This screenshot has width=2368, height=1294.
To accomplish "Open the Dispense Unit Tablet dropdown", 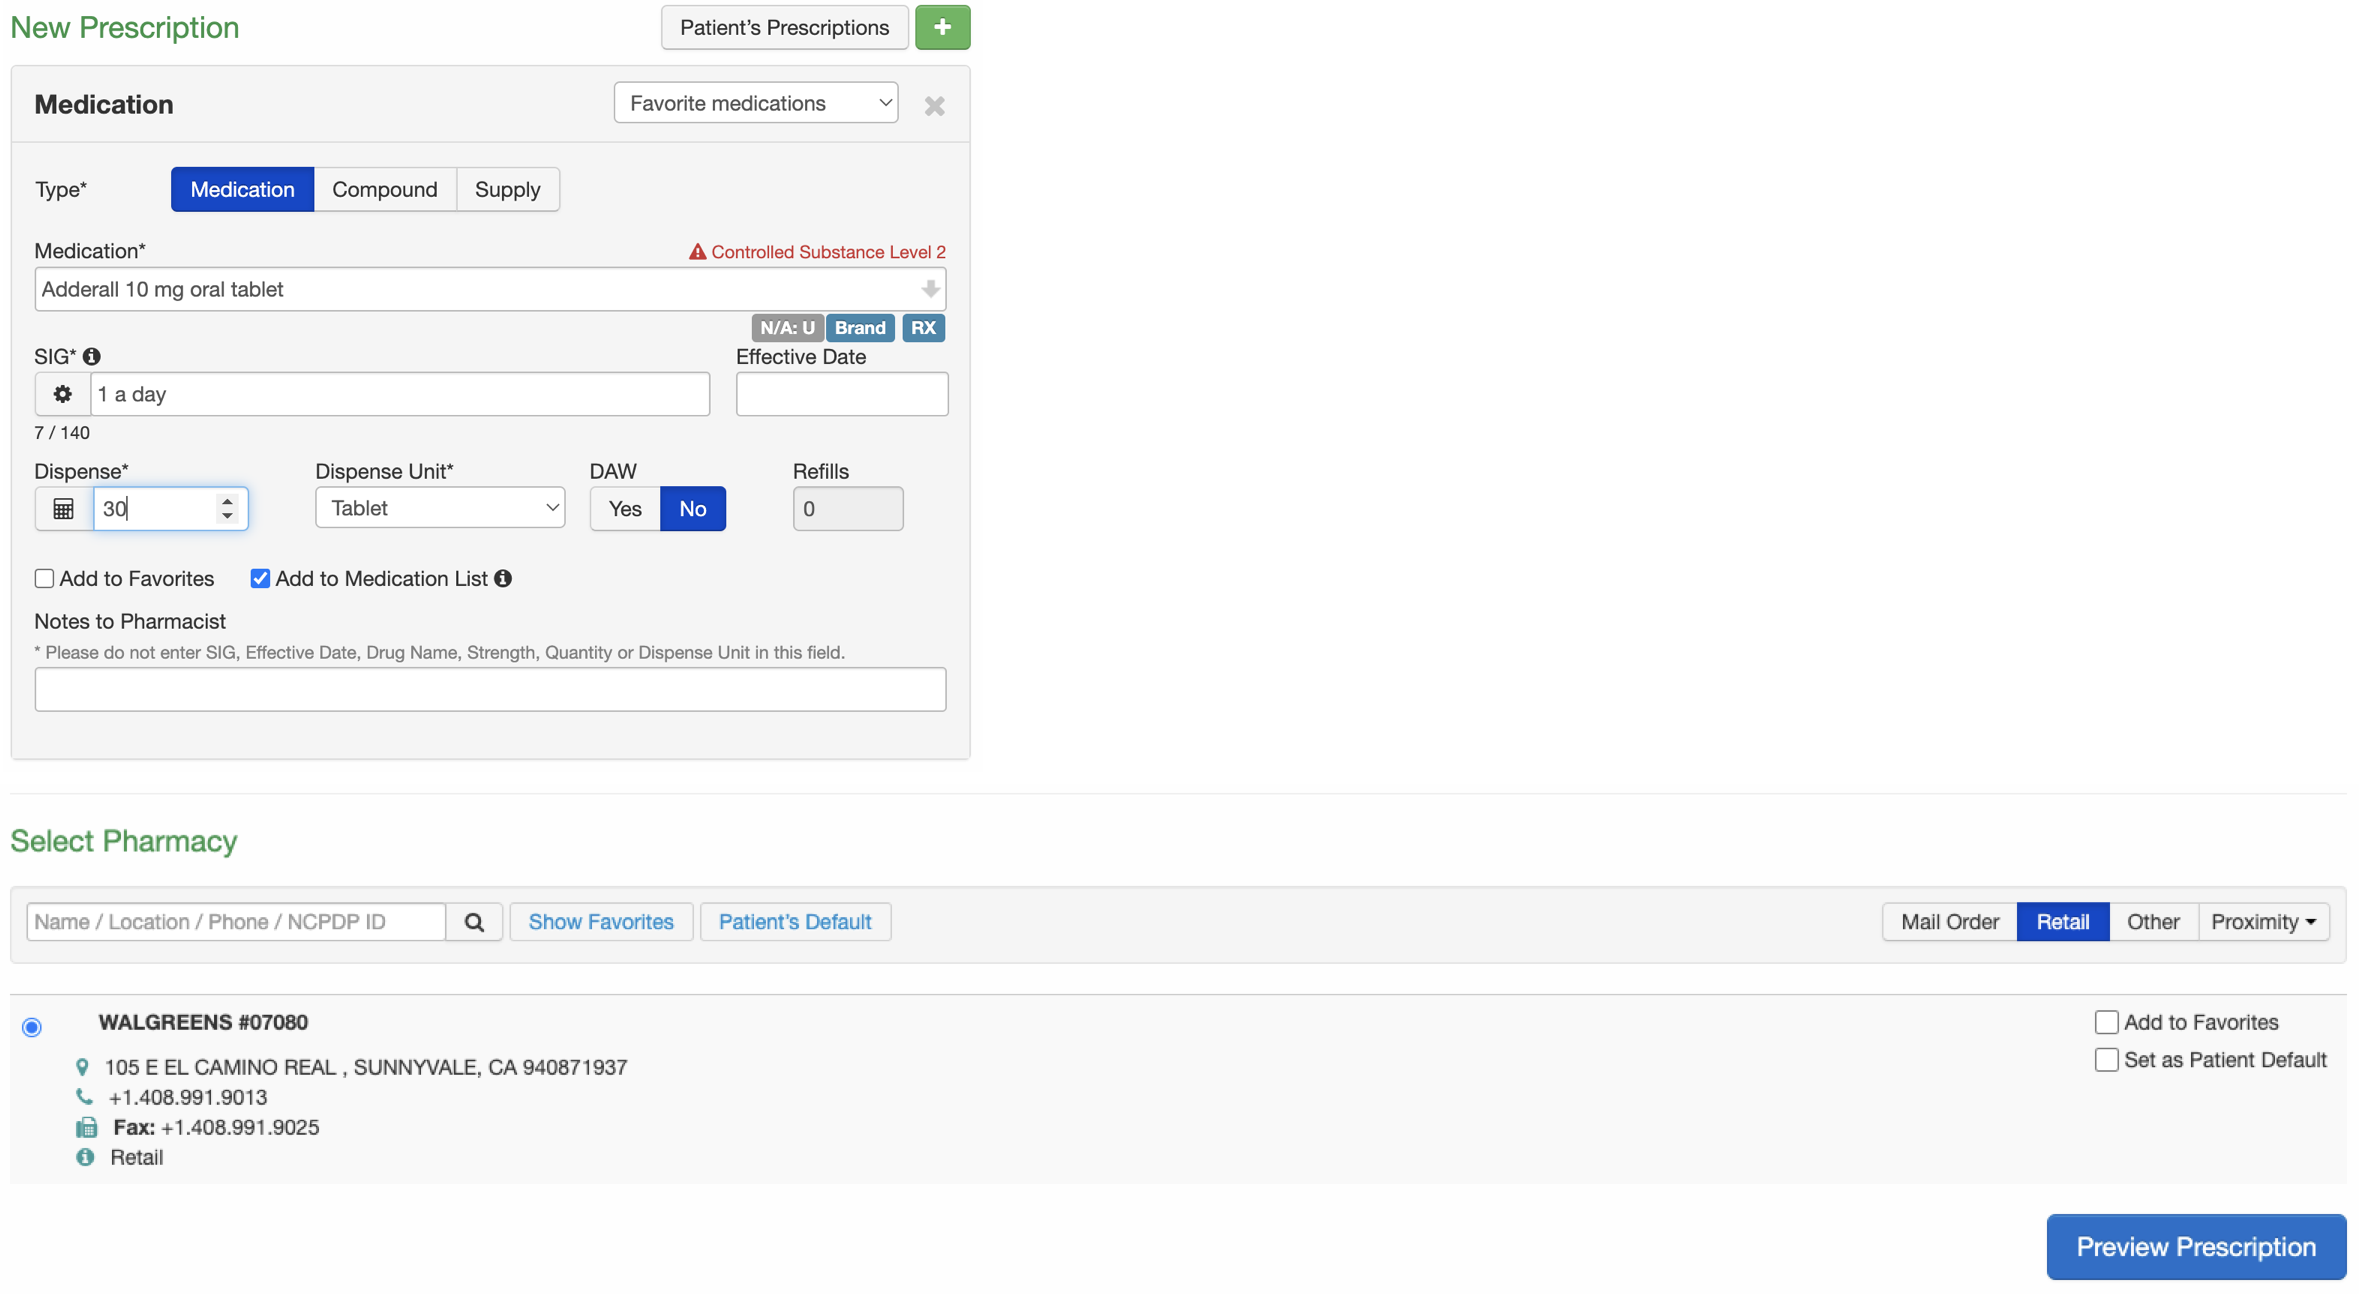I will click(x=440, y=508).
